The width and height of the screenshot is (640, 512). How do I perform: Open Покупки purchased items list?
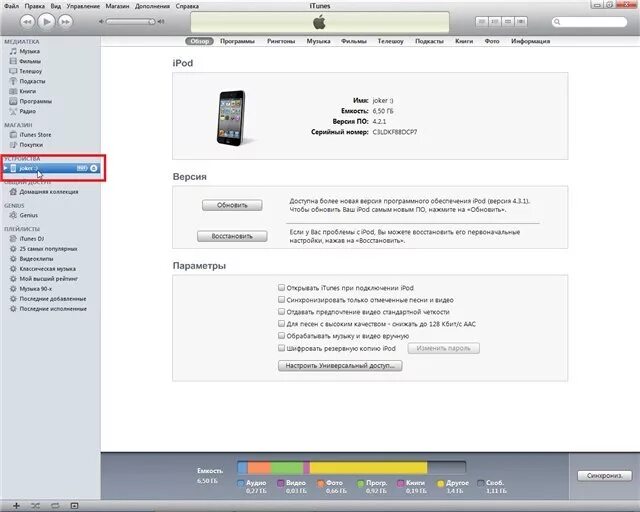pos(31,145)
